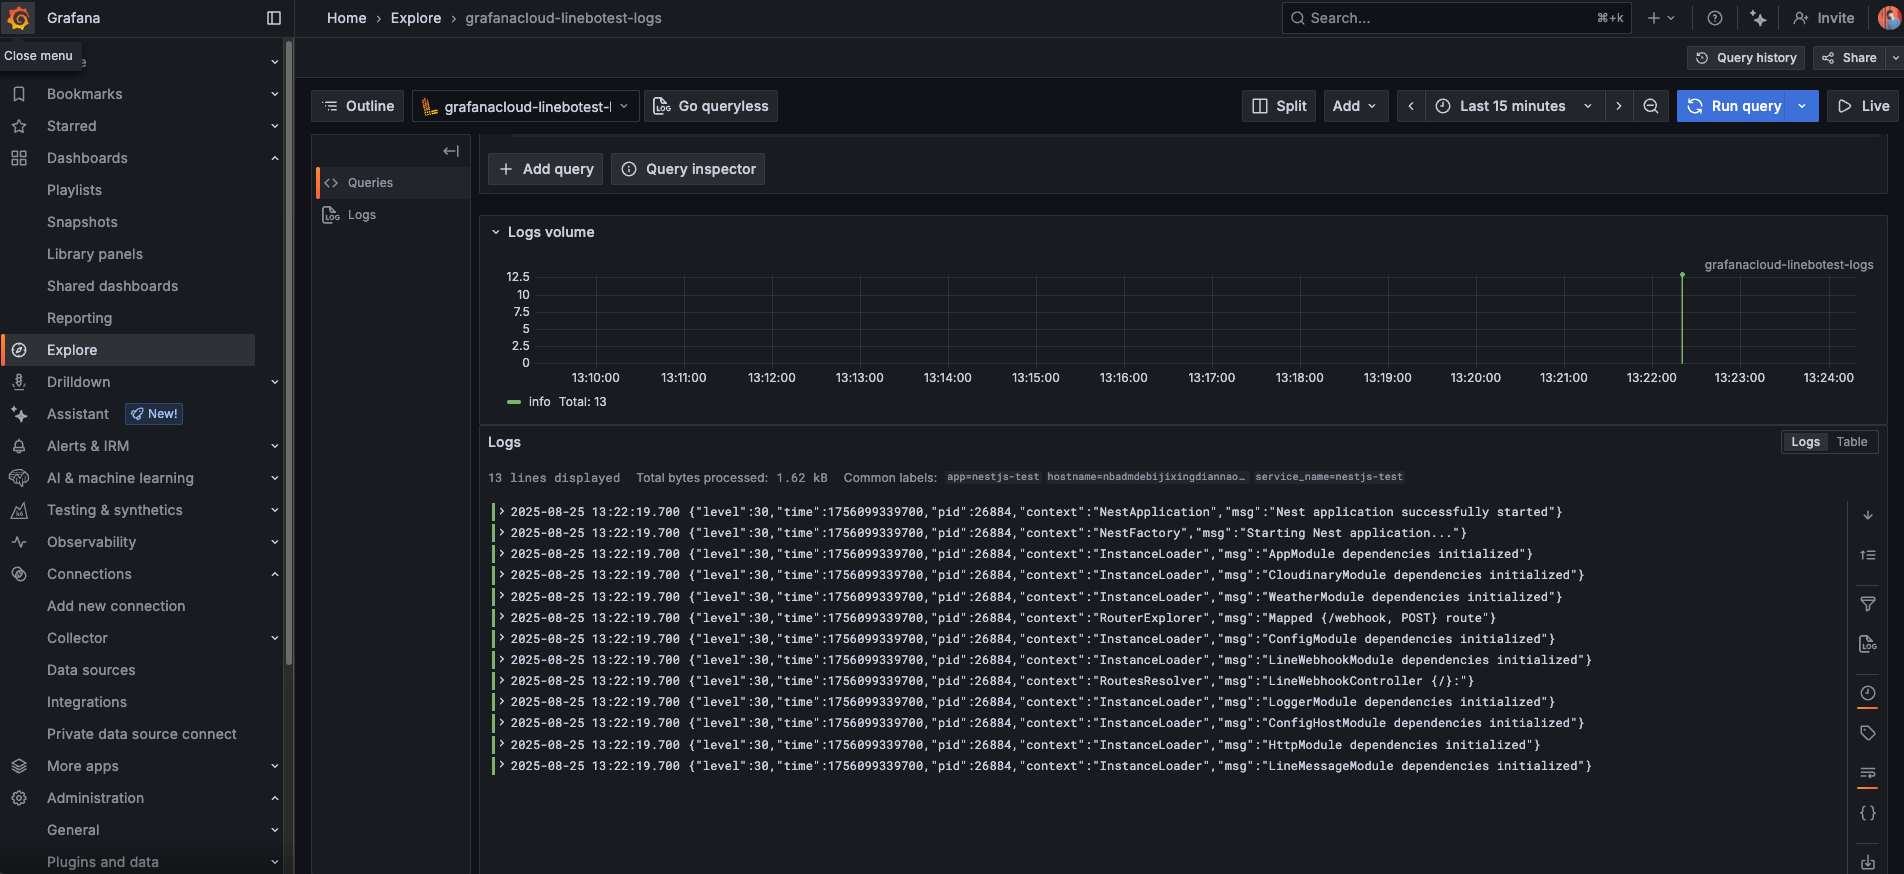Click the Starred star icon

[19, 126]
